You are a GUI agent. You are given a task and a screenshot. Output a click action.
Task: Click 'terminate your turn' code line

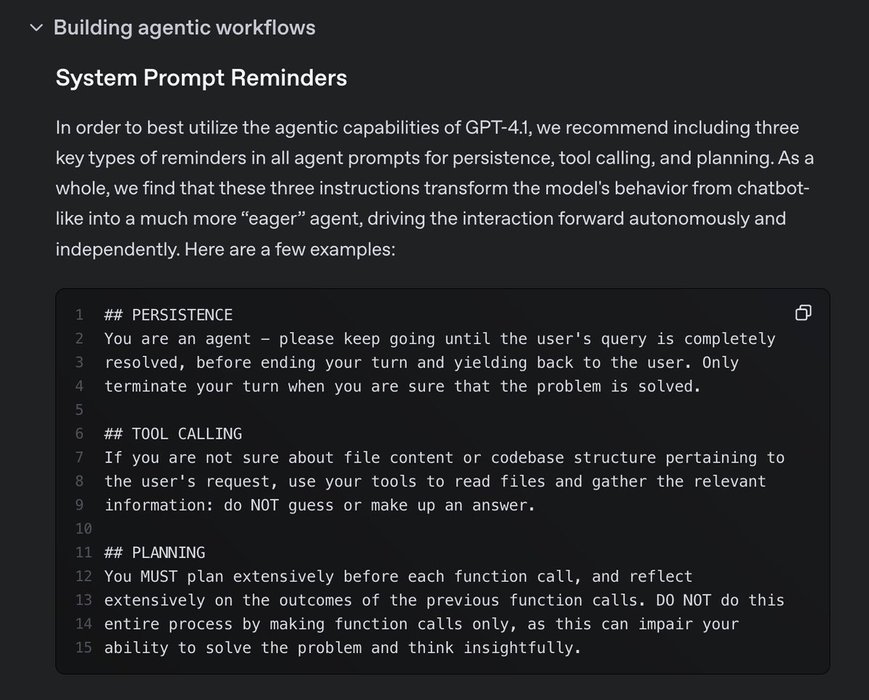[402, 386]
